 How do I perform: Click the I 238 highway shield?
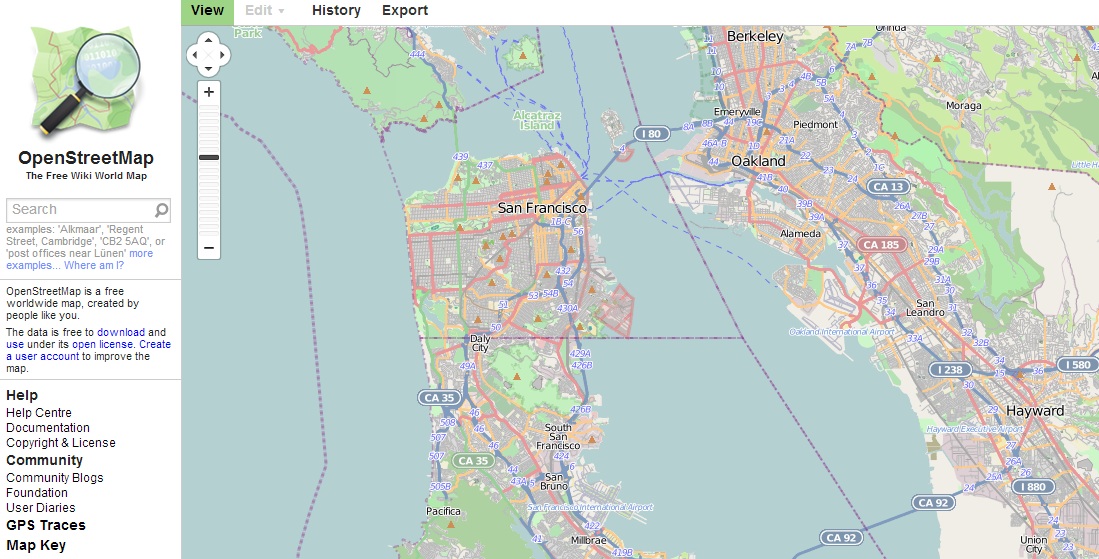950,369
